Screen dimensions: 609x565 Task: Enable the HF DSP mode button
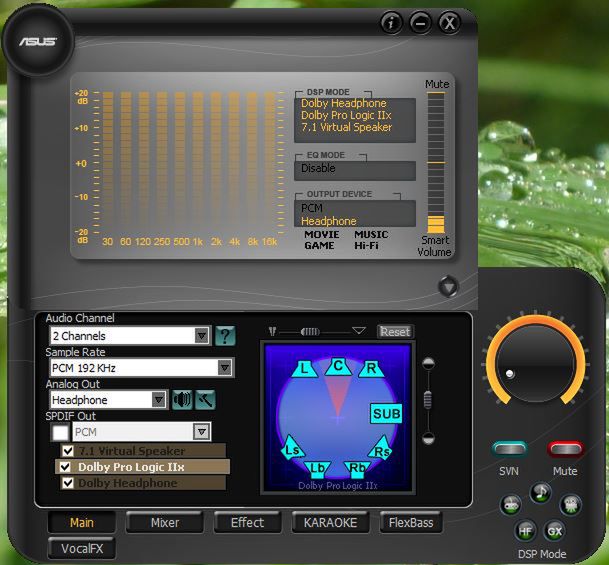pos(525,531)
